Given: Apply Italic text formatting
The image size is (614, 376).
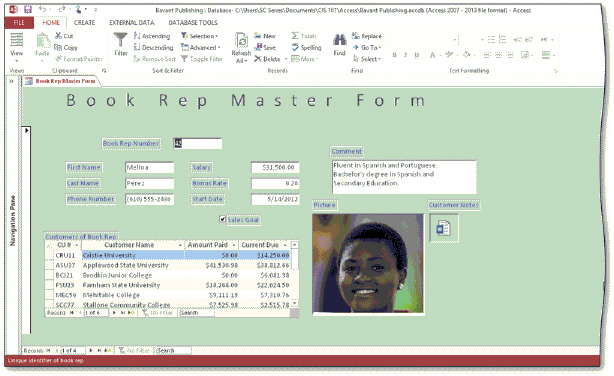Looking at the screenshot, I should coord(405,55).
